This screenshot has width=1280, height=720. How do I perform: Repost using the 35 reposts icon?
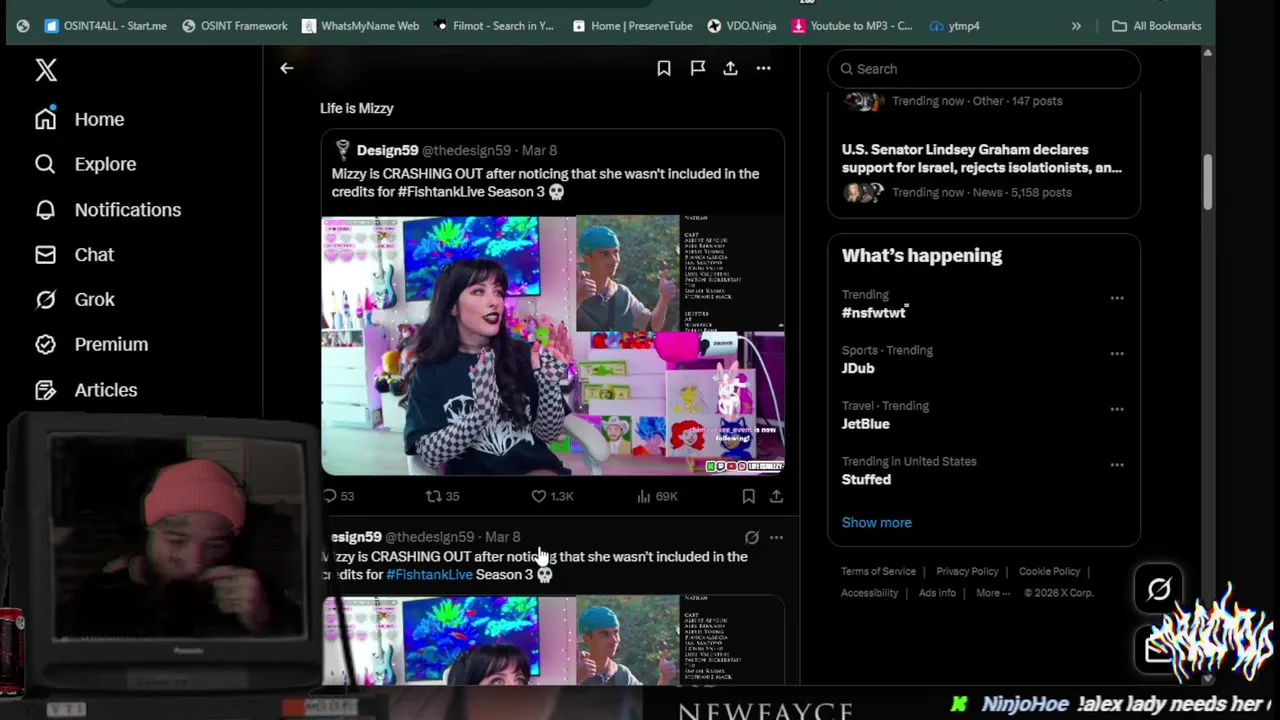tap(442, 496)
